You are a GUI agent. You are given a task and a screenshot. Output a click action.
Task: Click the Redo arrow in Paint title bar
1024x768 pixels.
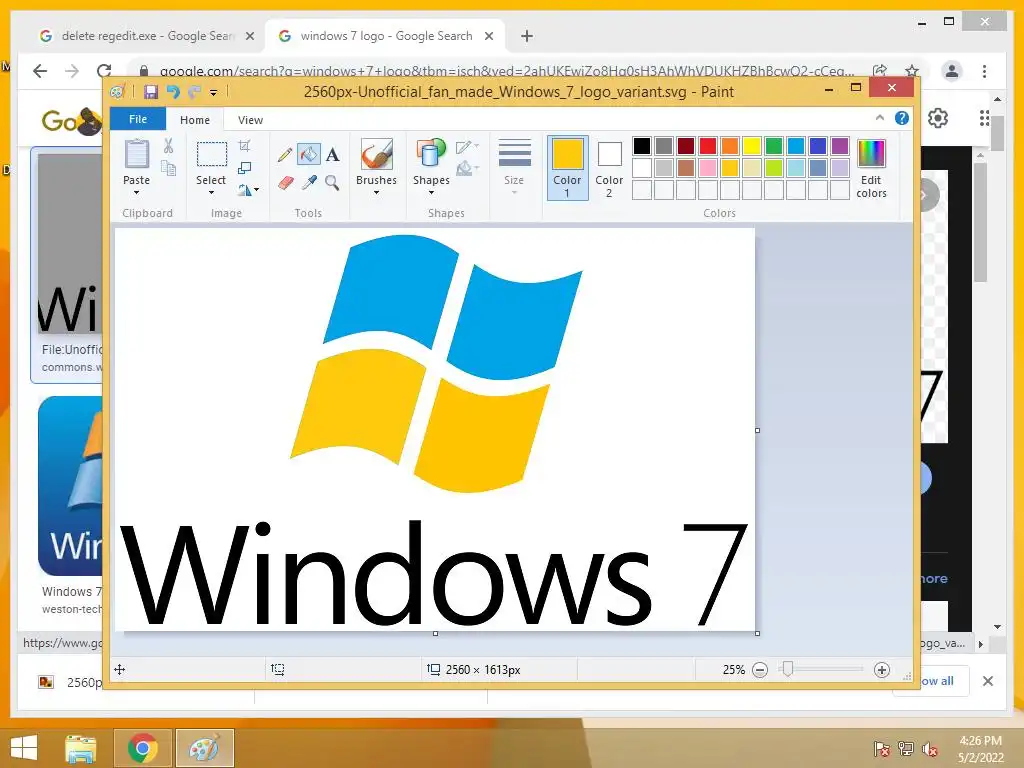tap(194, 92)
